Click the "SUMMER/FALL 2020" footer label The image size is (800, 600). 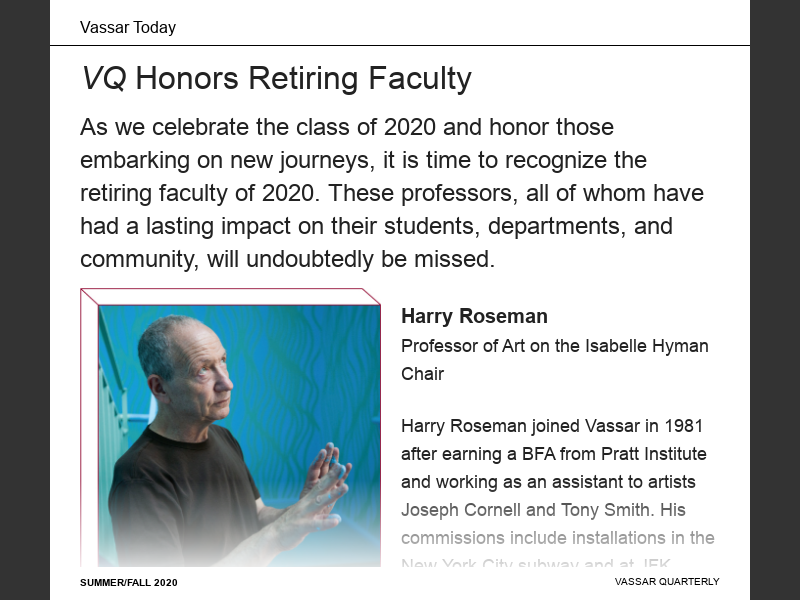[x=129, y=582]
